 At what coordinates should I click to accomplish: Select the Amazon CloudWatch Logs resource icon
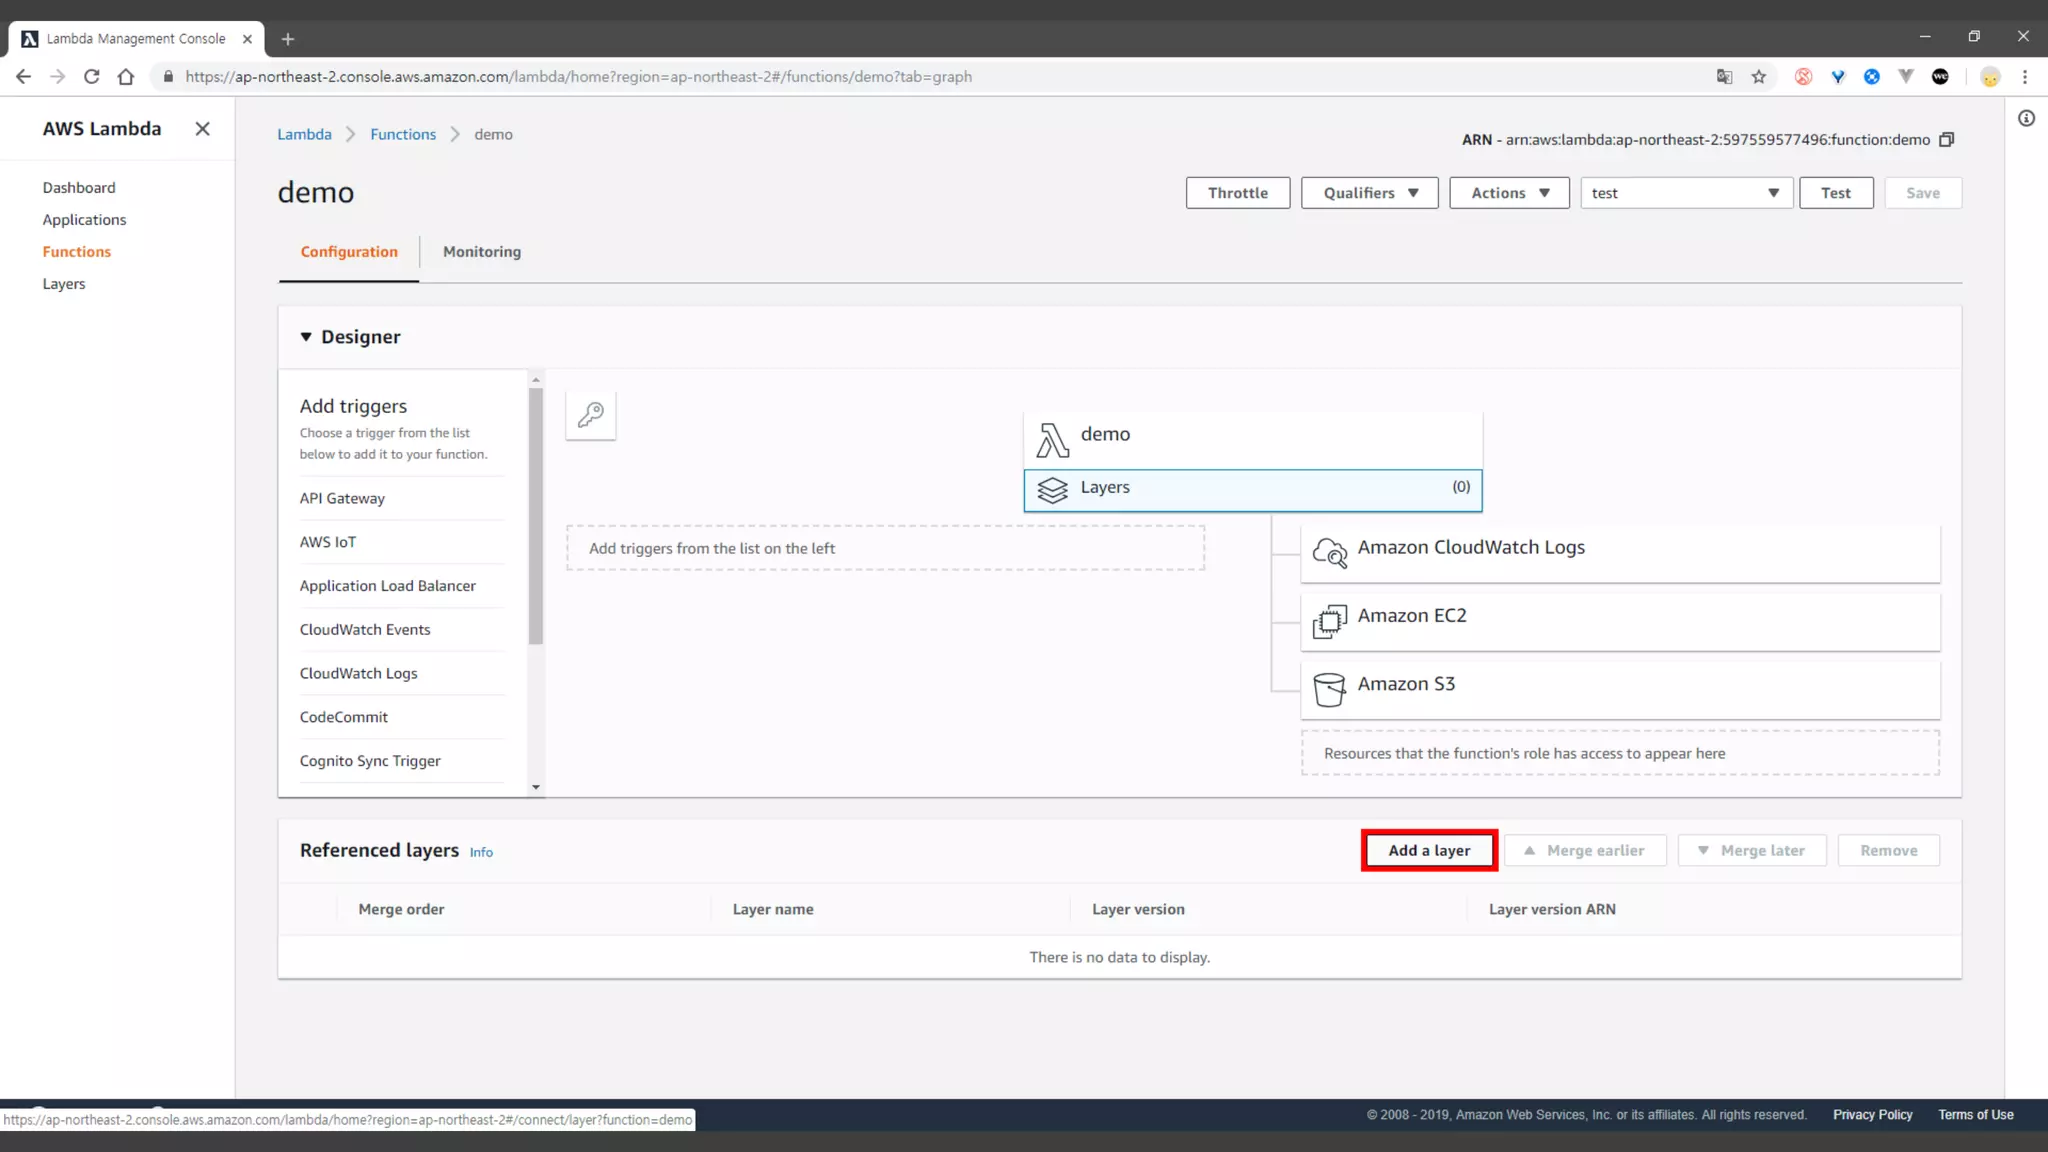point(1329,552)
